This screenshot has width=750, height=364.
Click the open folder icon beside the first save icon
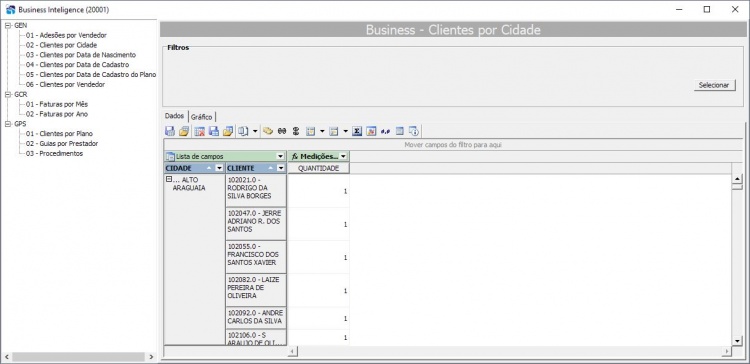pos(184,131)
